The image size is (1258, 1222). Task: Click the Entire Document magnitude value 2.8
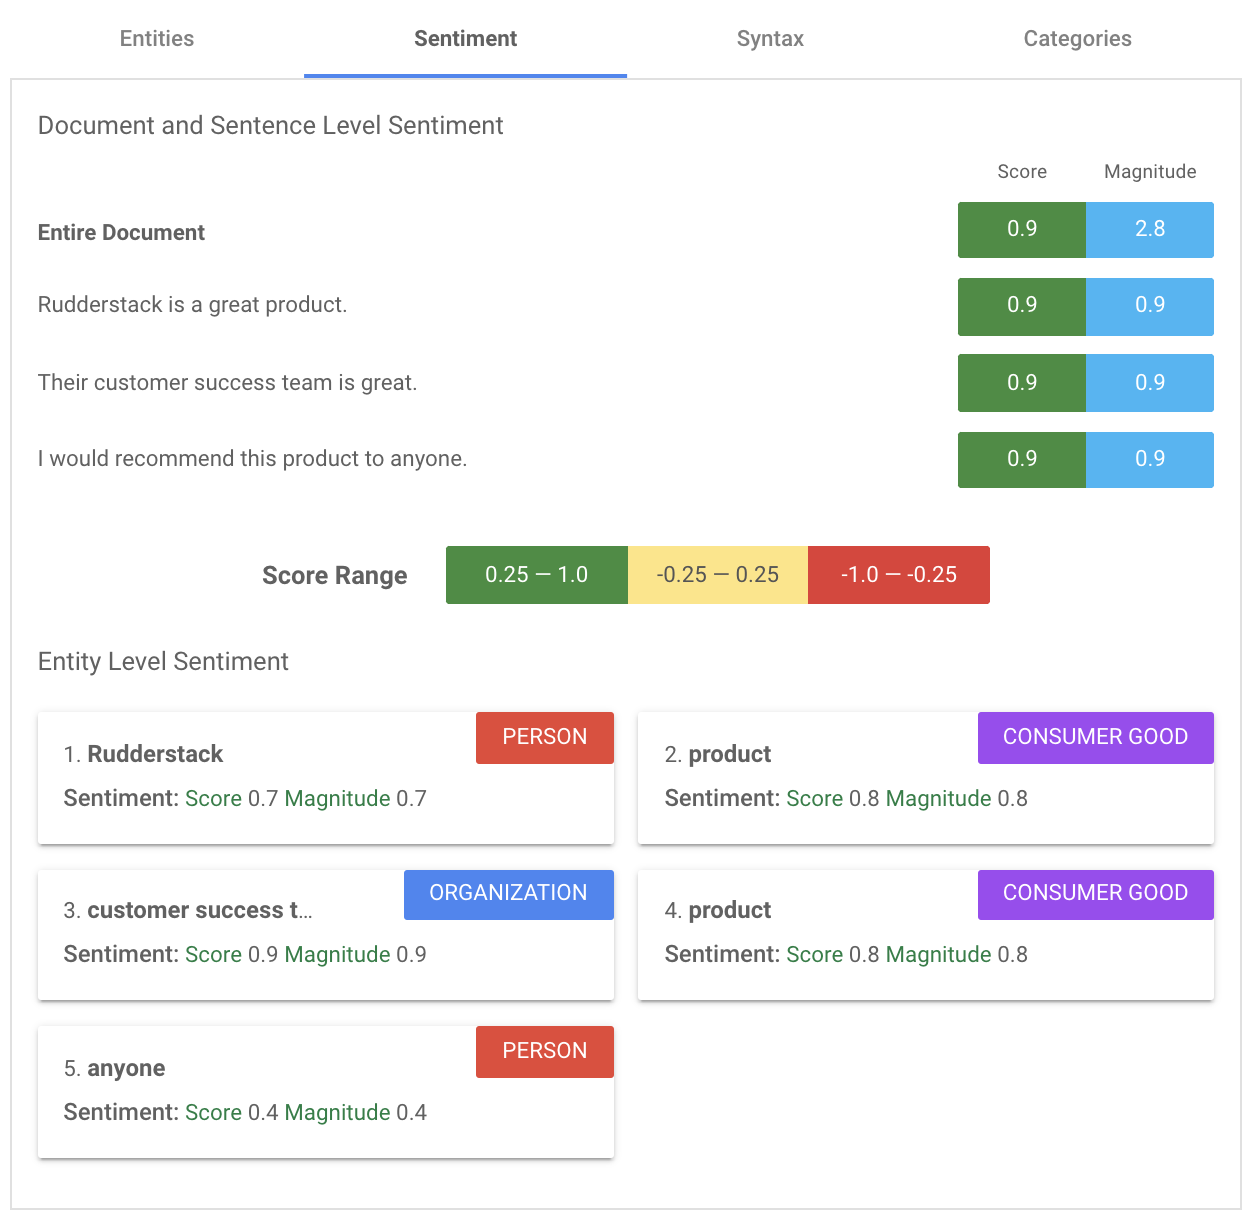(1149, 229)
